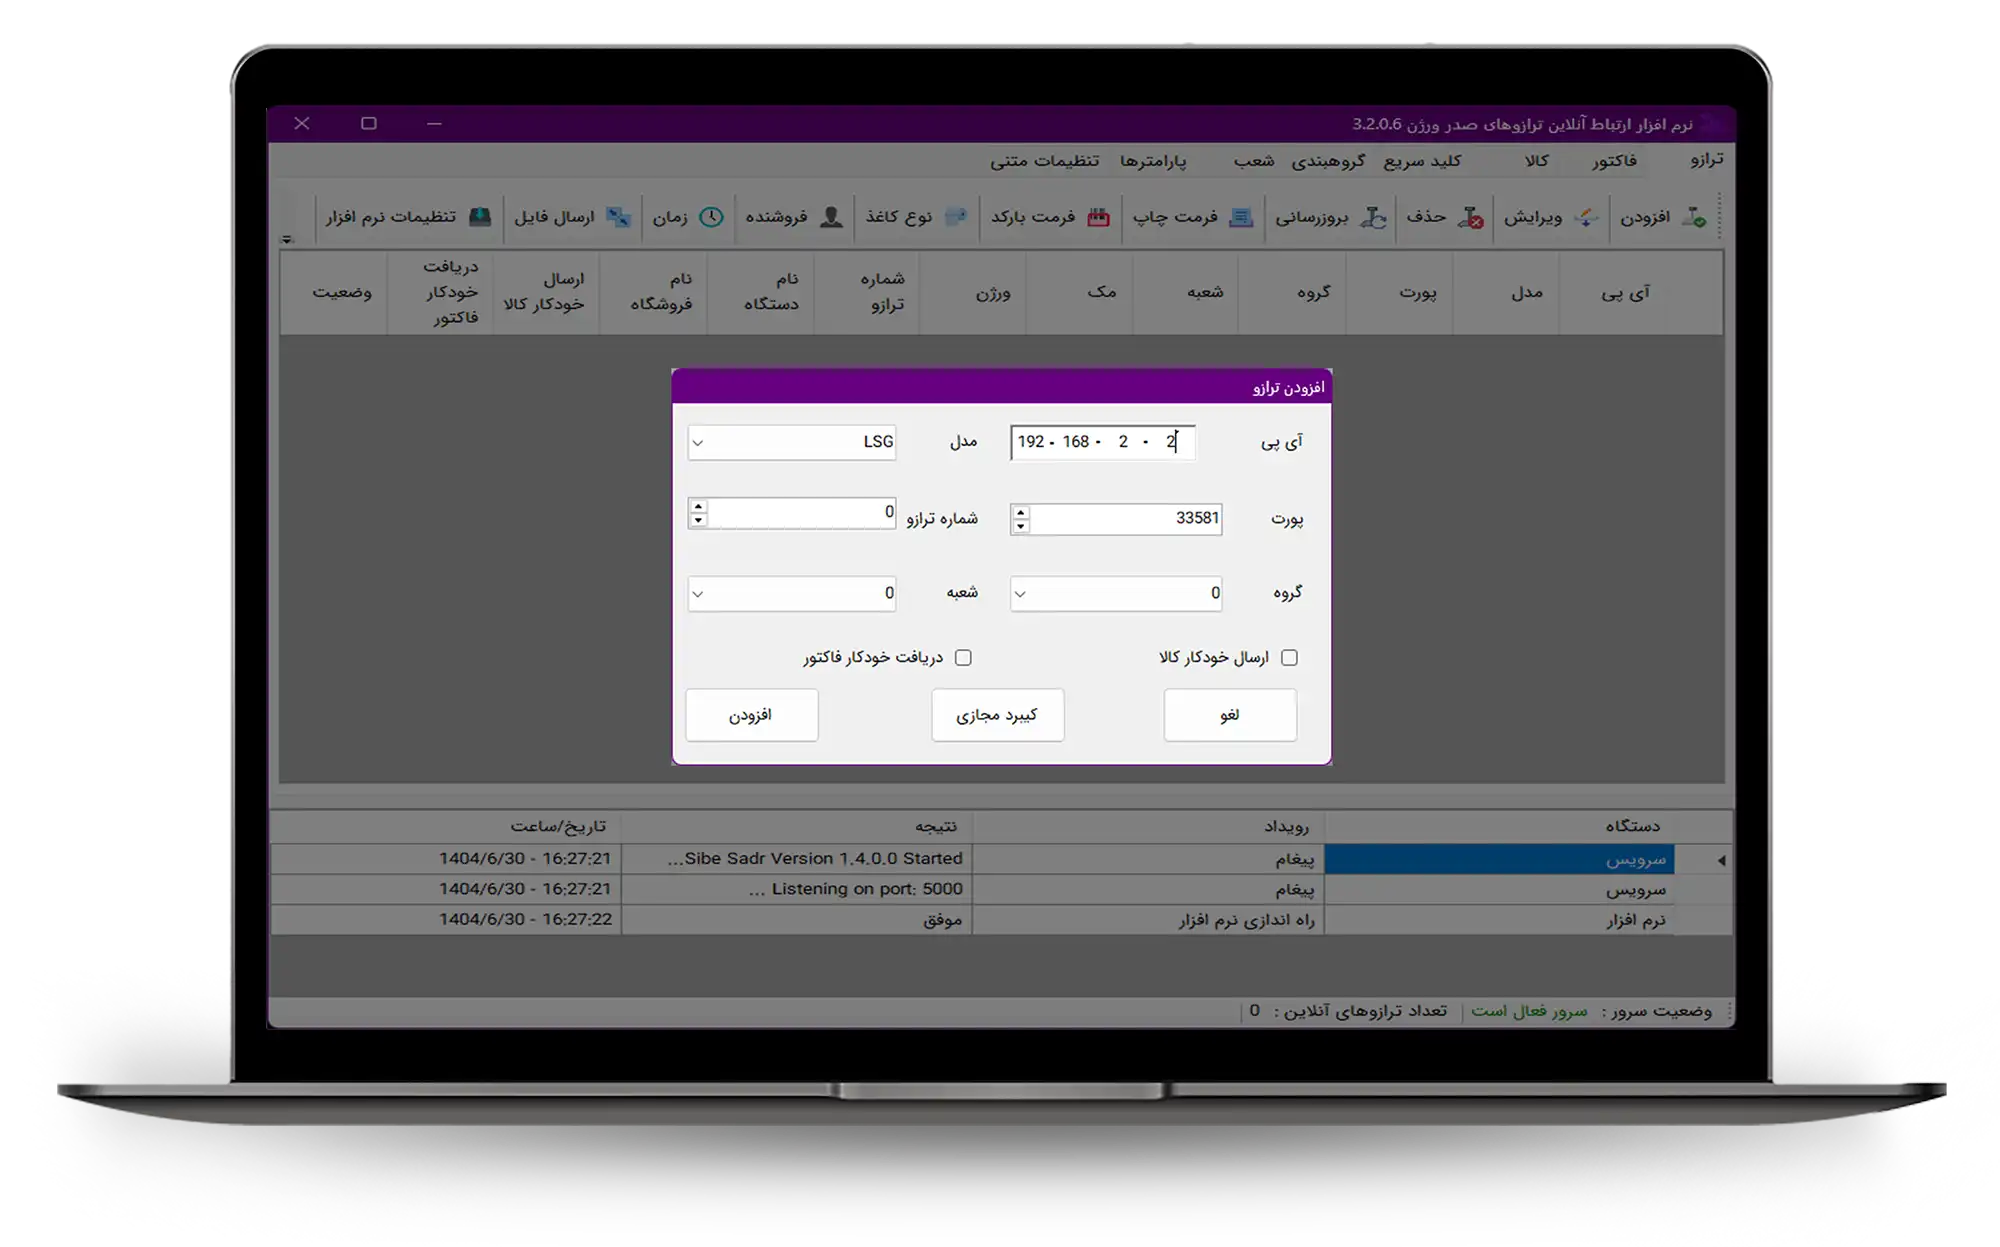Open the Invoice (فاکتور) menu
This screenshot has height=1247, width=2000.
tap(1614, 160)
